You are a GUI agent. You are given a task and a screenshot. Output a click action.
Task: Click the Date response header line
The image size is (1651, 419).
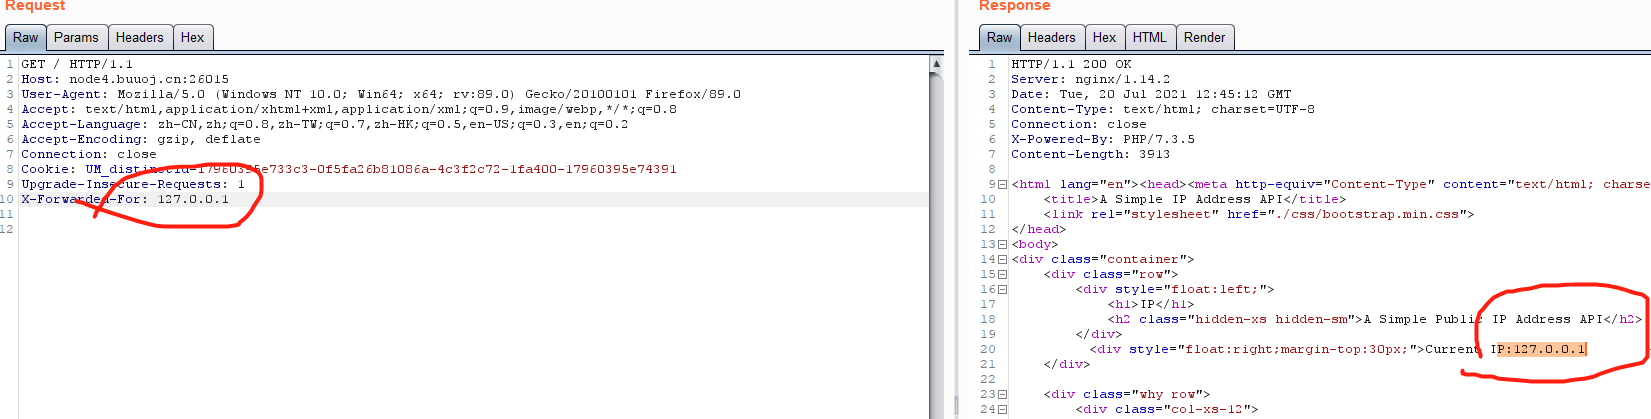click(x=1151, y=94)
